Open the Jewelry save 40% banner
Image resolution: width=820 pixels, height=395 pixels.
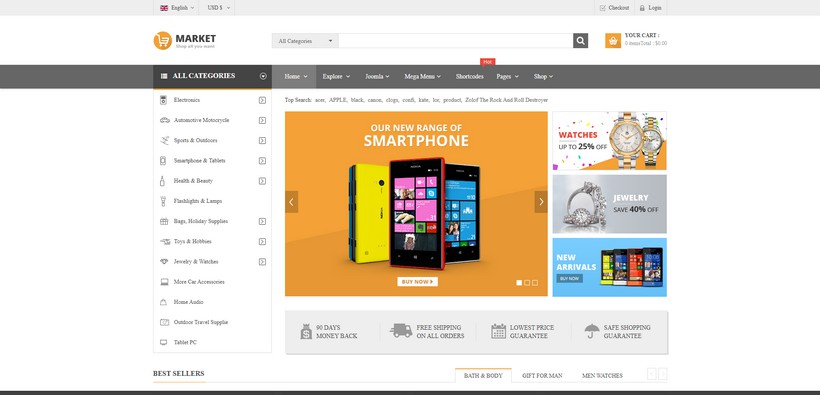609,204
